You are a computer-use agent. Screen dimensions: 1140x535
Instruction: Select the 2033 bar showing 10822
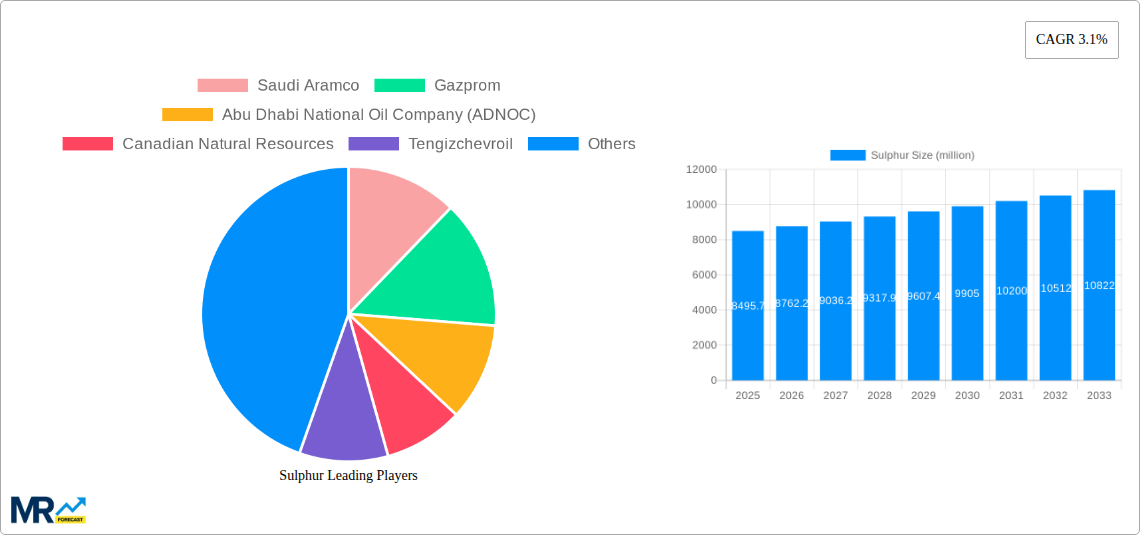click(1098, 285)
